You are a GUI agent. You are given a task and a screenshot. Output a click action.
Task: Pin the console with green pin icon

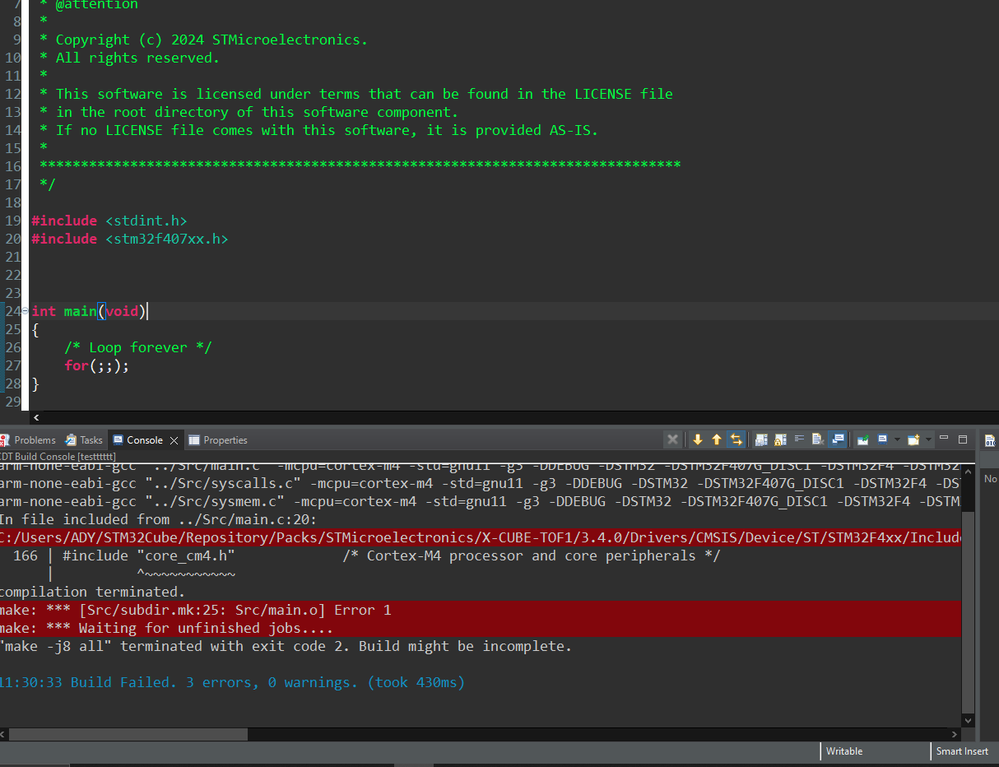click(x=863, y=440)
